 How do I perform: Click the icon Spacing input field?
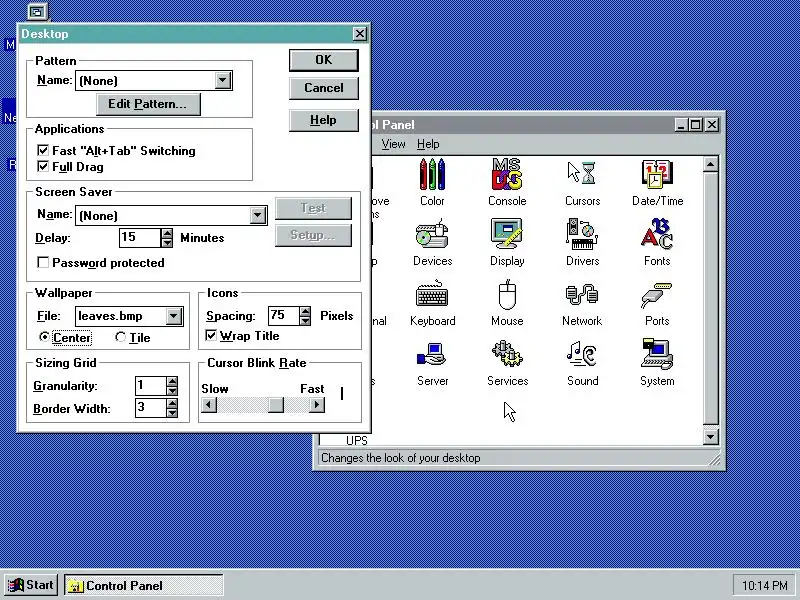(x=284, y=316)
